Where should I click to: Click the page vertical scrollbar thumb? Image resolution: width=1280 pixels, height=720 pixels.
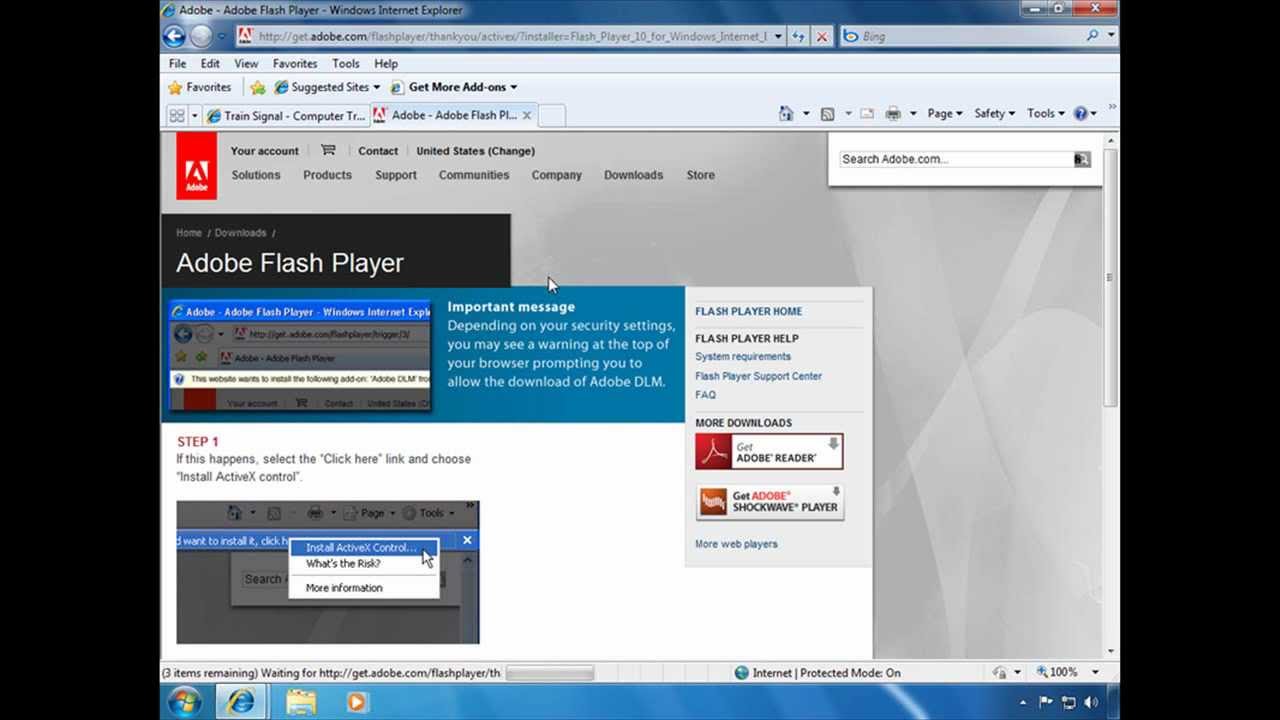click(x=1110, y=278)
